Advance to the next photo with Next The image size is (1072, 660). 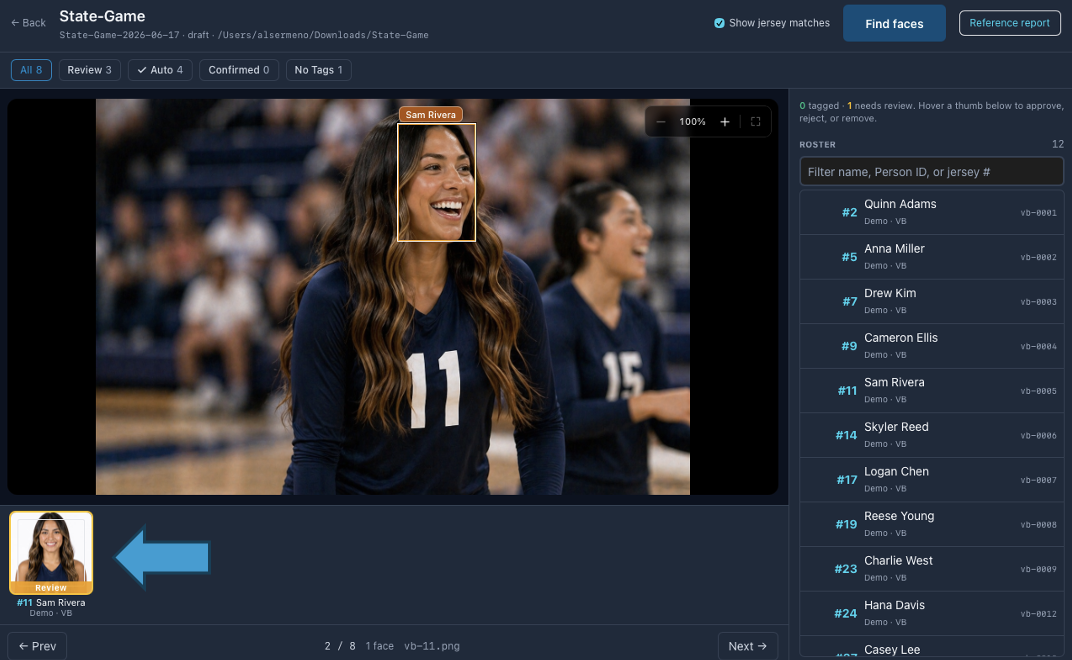pos(747,646)
